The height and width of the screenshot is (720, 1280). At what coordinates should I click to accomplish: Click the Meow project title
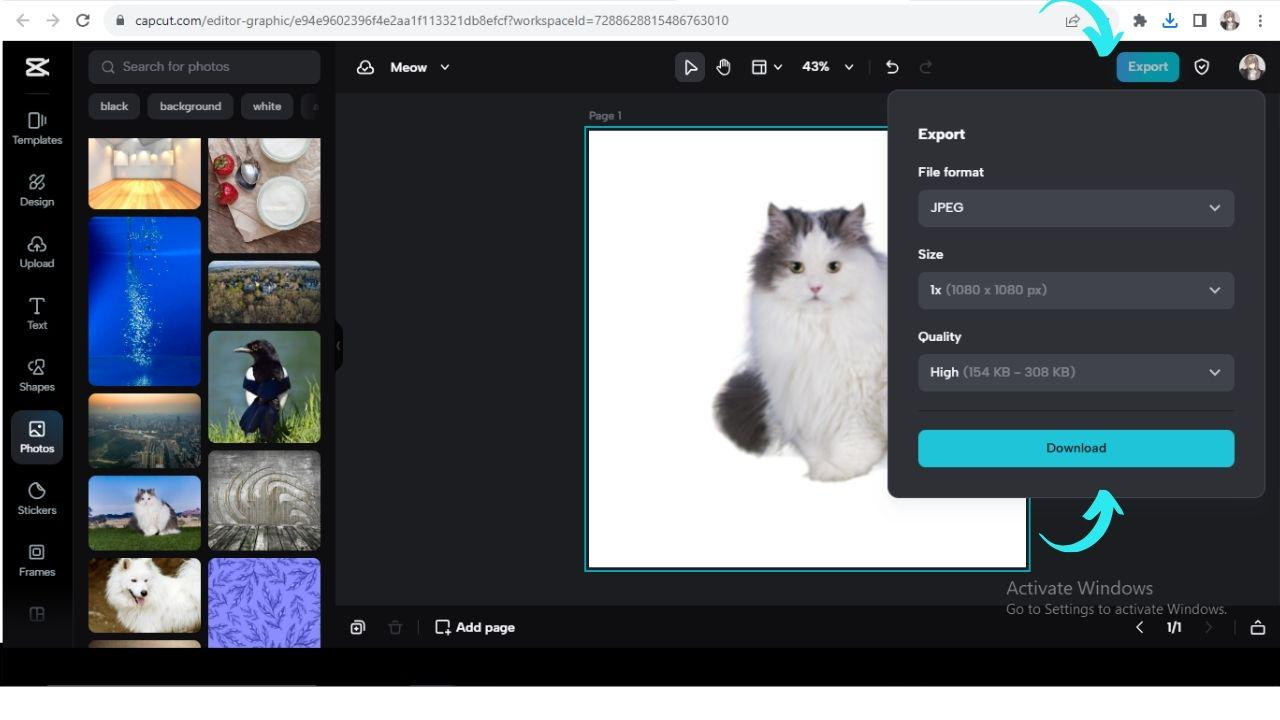(x=408, y=67)
